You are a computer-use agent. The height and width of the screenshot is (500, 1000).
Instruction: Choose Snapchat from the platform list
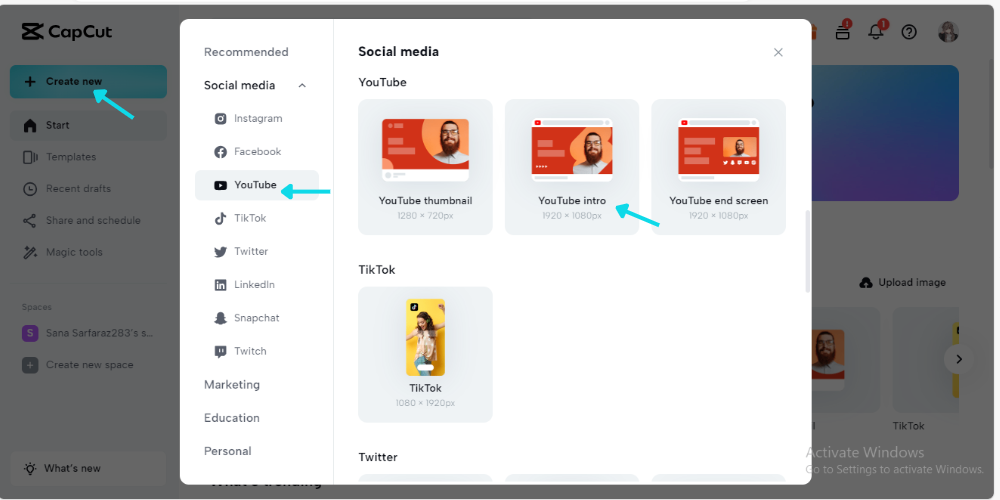(x=257, y=318)
